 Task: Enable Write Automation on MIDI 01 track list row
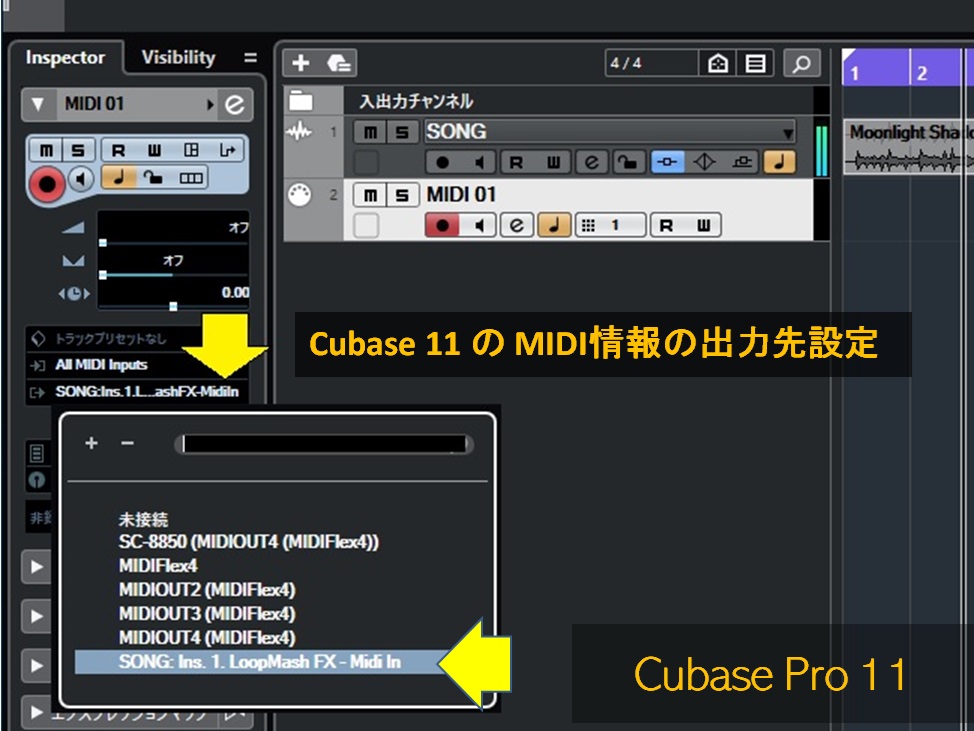click(x=703, y=225)
